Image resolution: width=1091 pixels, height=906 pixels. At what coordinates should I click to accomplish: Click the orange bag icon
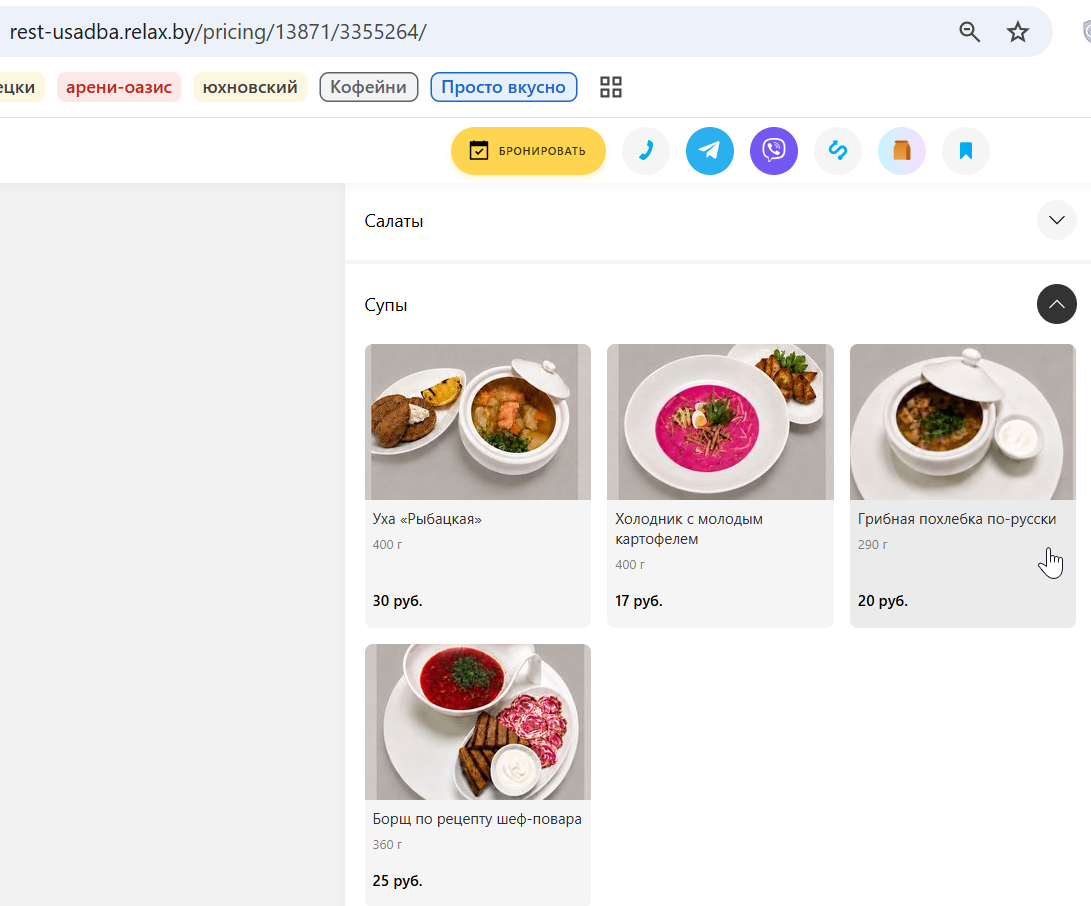tap(902, 151)
